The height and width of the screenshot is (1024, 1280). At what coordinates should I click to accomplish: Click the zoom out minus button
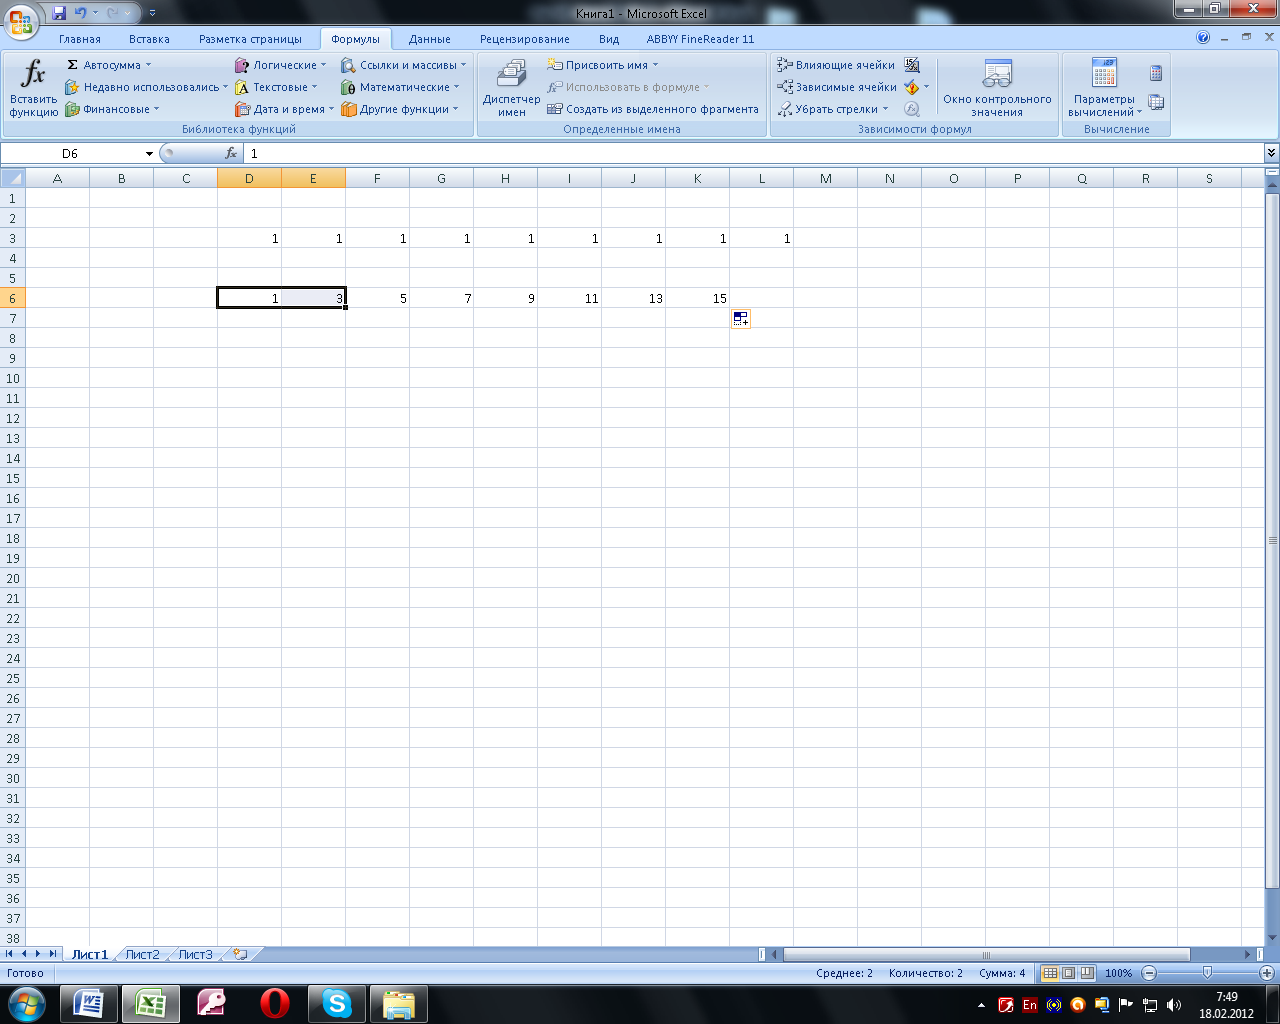coord(1149,973)
